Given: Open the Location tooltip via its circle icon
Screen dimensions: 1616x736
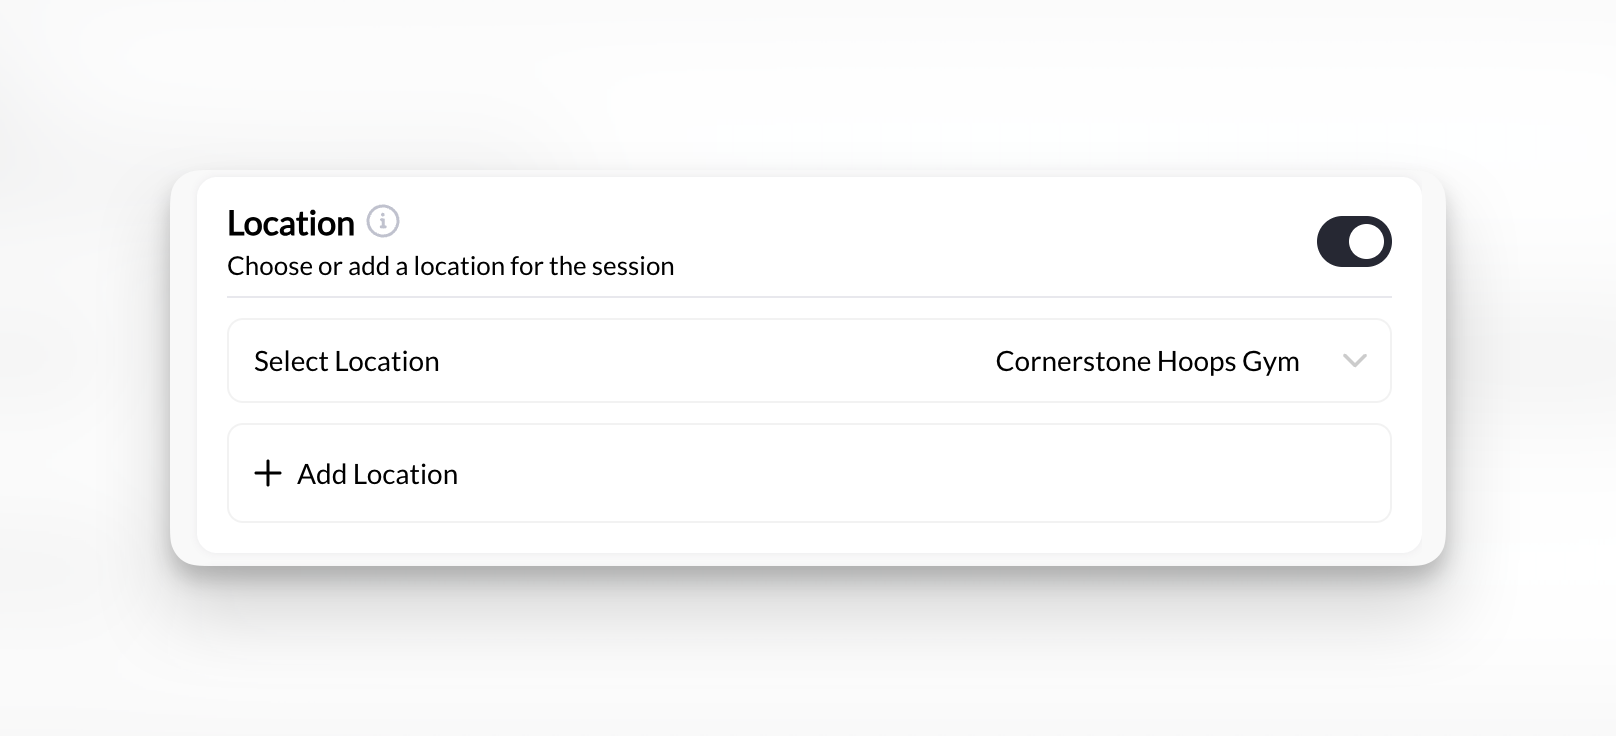Looking at the screenshot, I should (384, 221).
